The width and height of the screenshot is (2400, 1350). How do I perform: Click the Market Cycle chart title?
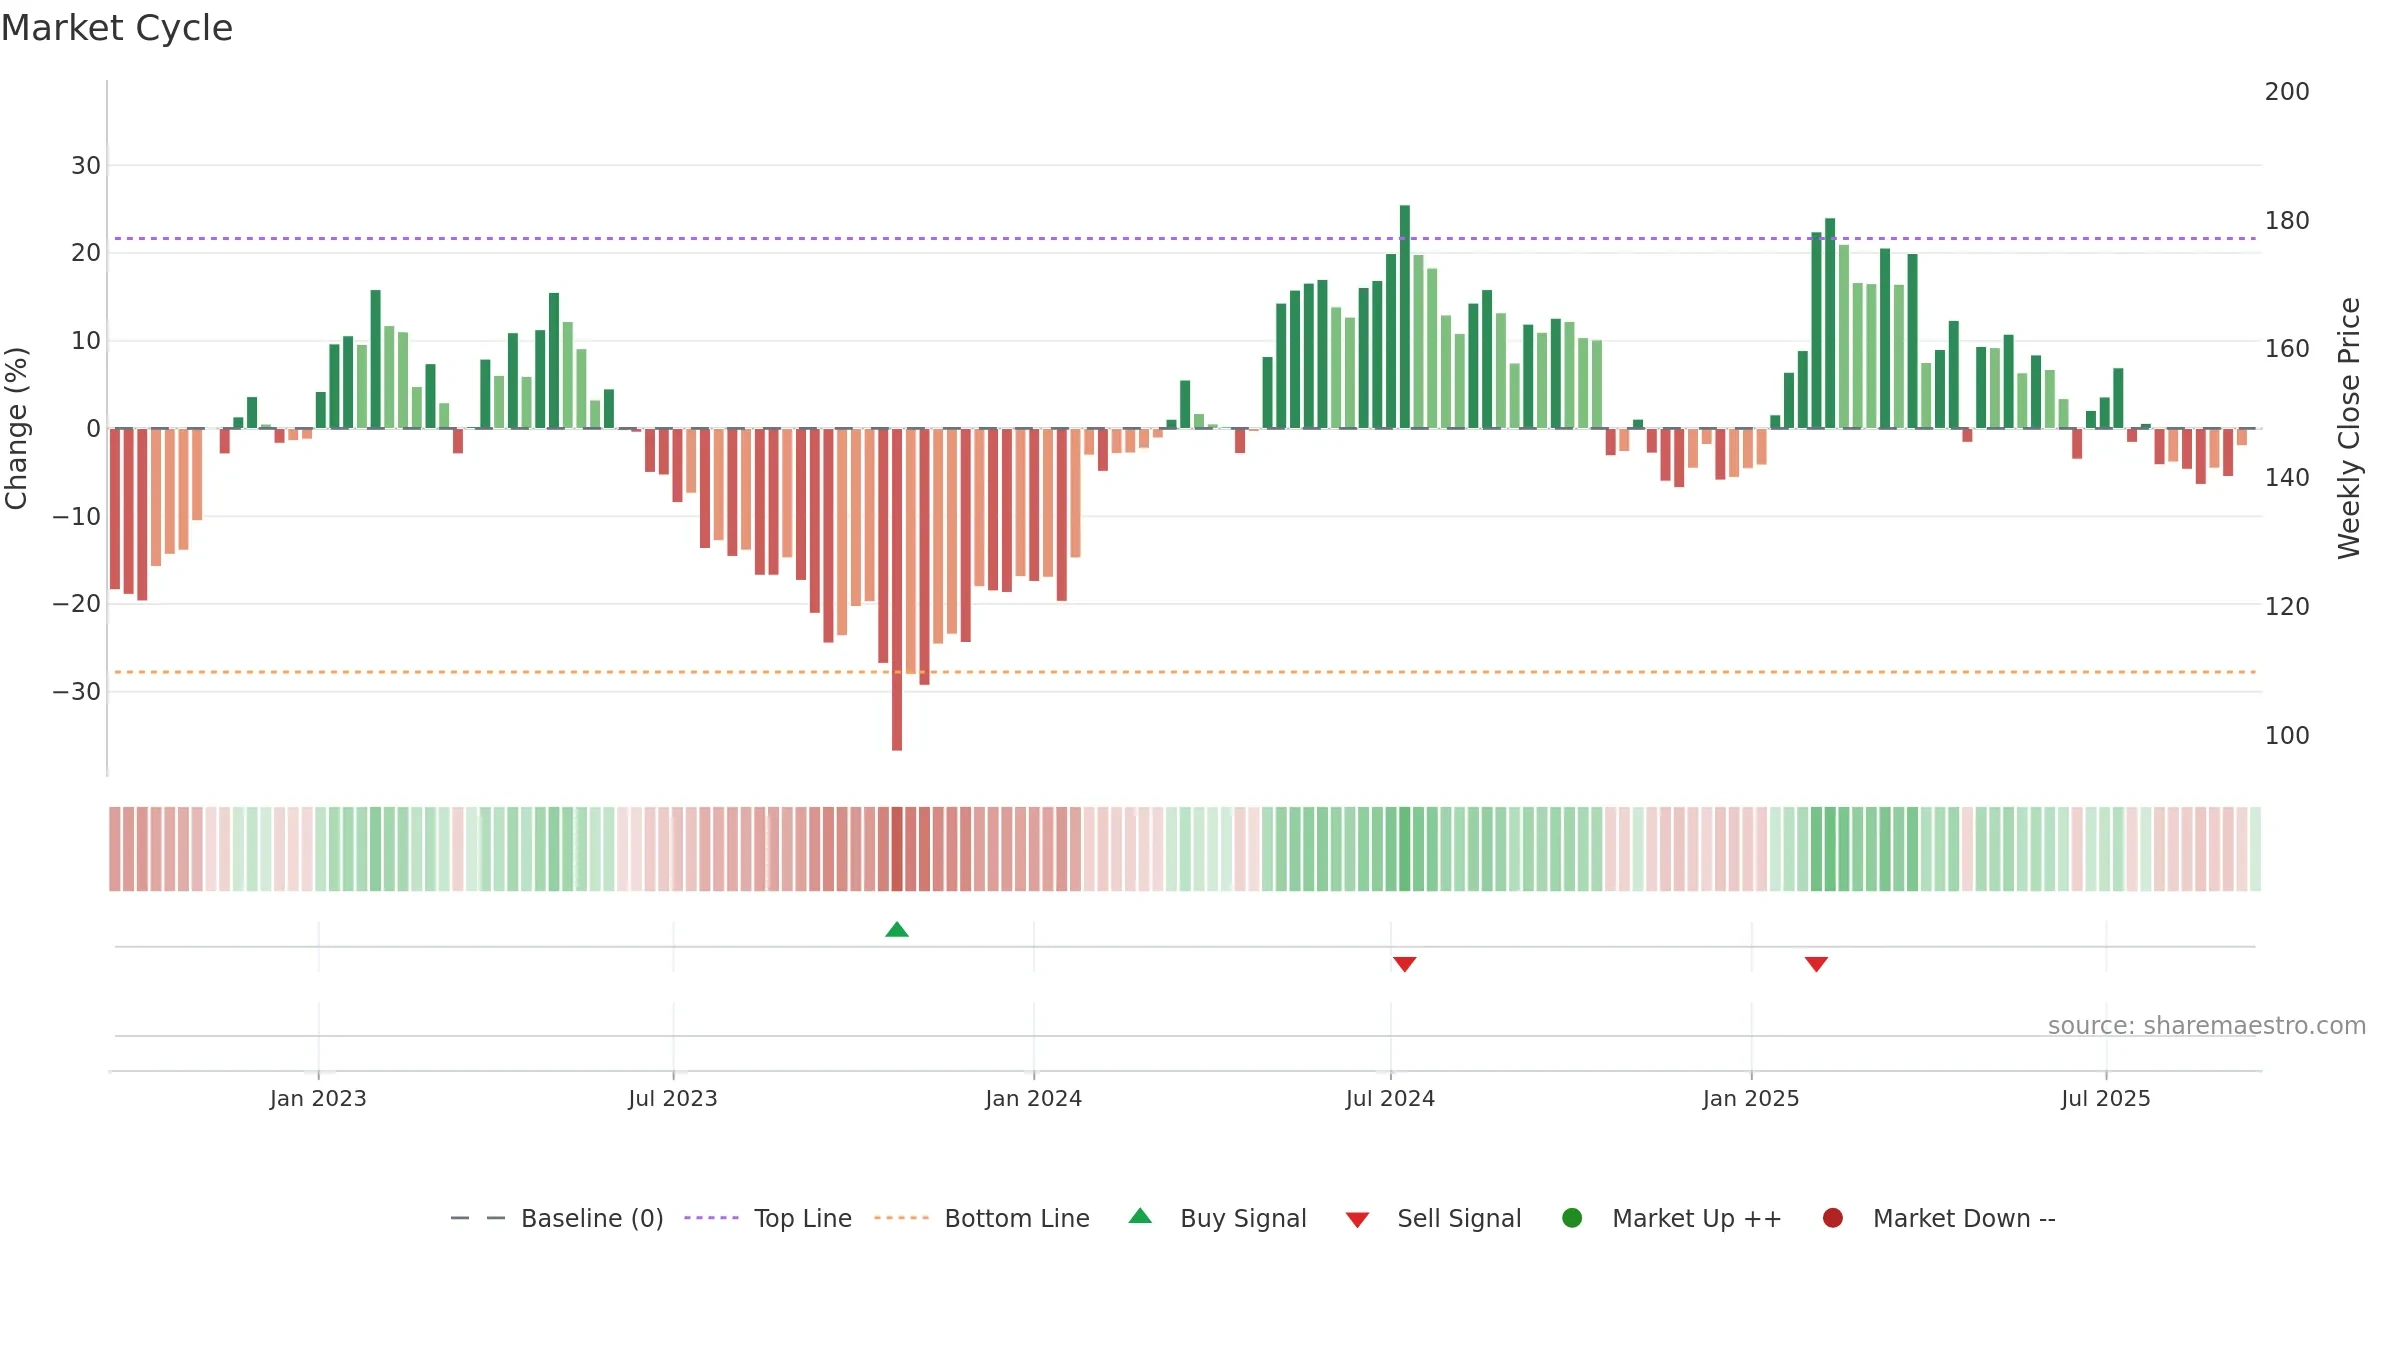(x=117, y=28)
